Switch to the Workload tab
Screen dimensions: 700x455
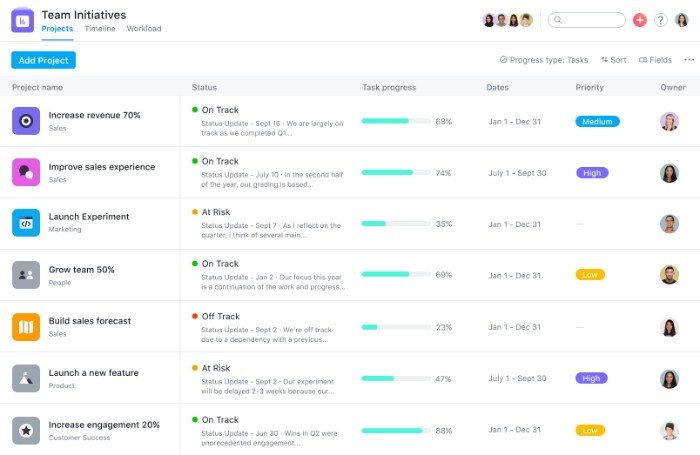(143, 29)
